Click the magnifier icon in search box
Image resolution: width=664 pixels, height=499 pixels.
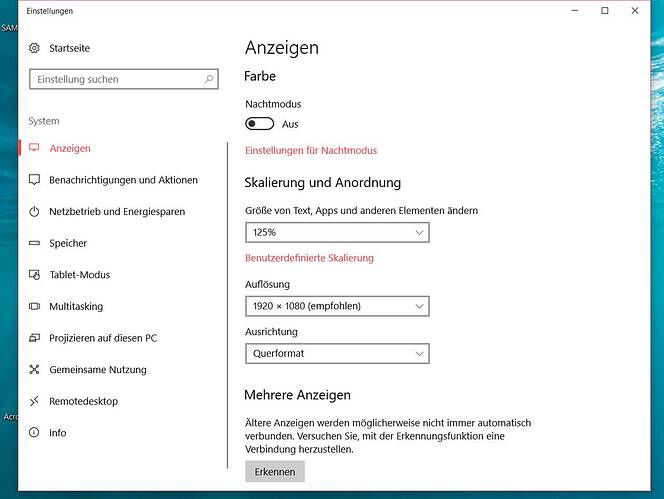(x=208, y=79)
